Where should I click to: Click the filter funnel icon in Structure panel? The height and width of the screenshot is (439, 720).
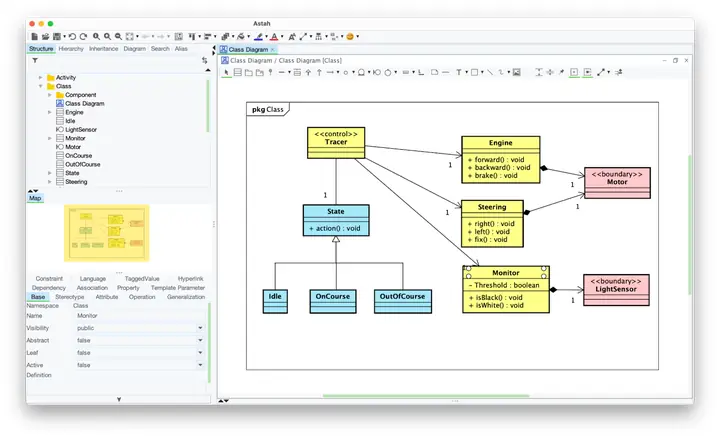click(x=35, y=60)
